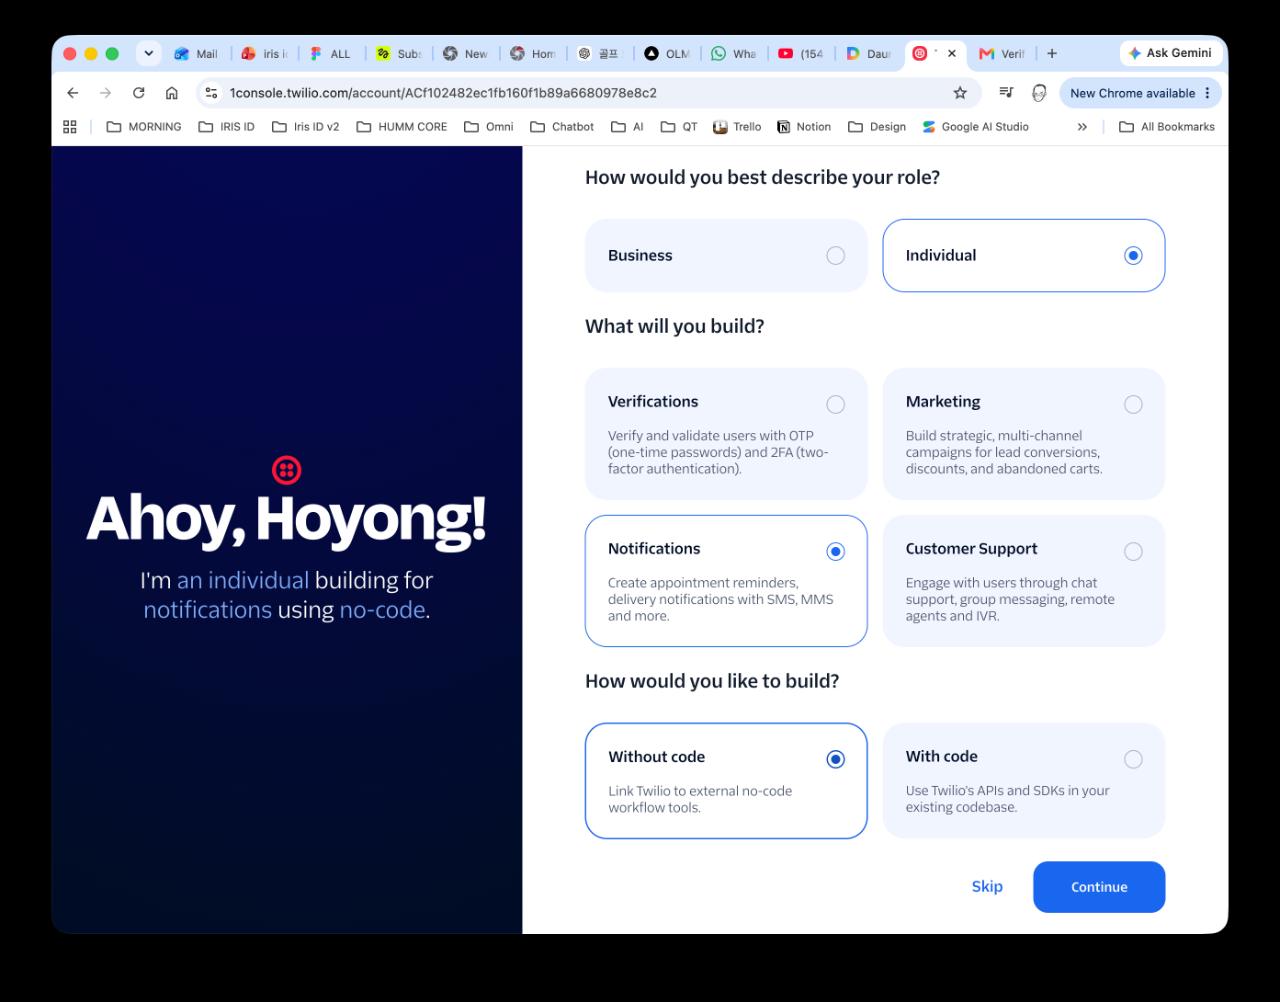Switch to the YouTube tab
The height and width of the screenshot is (1002, 1280).
[801, 54]
